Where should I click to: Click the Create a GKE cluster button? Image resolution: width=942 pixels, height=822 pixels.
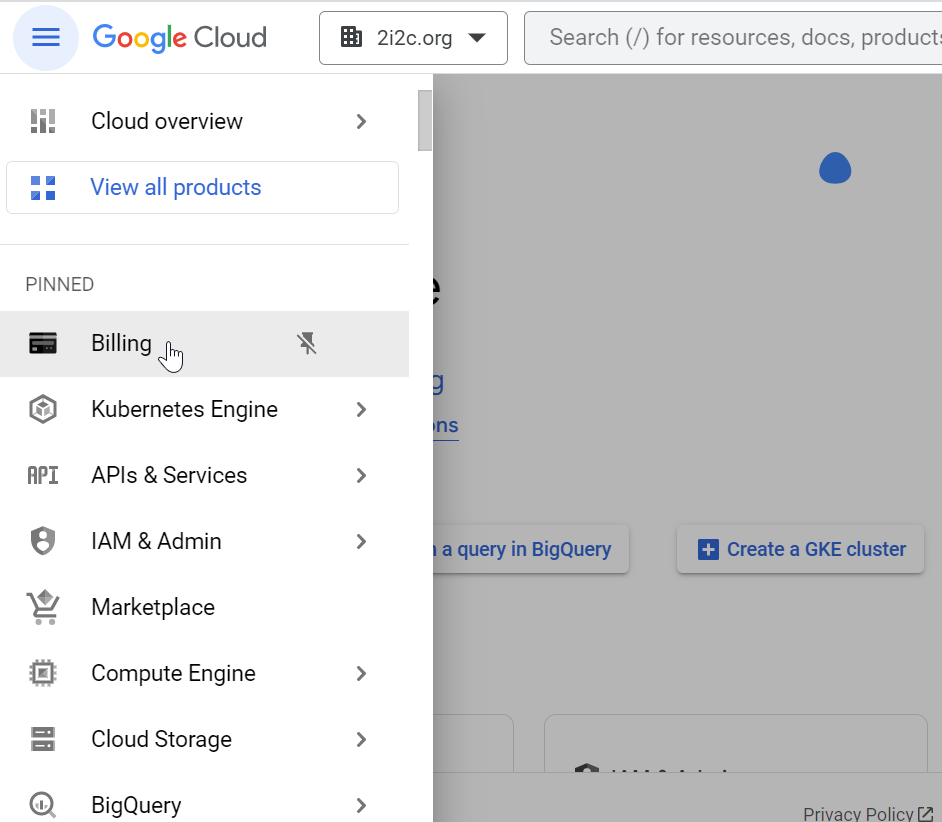(800, 549)
